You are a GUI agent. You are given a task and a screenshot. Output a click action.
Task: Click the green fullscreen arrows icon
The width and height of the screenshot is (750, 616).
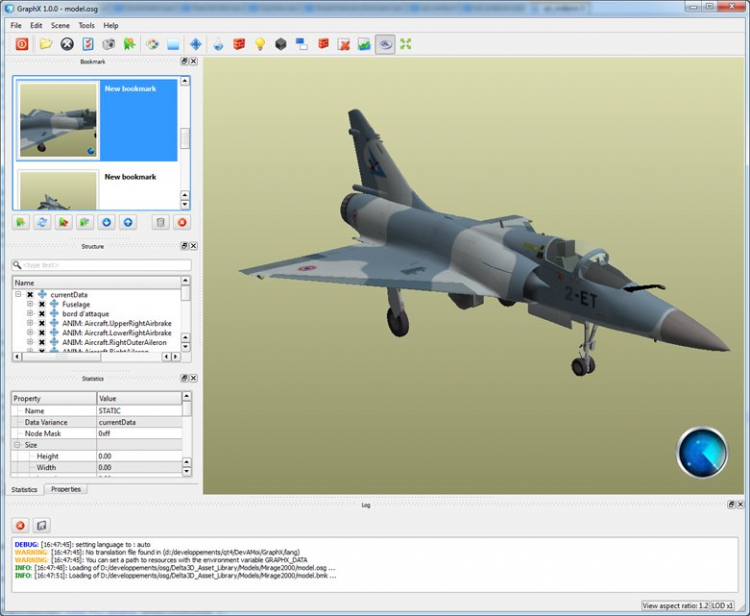point(406,44)
